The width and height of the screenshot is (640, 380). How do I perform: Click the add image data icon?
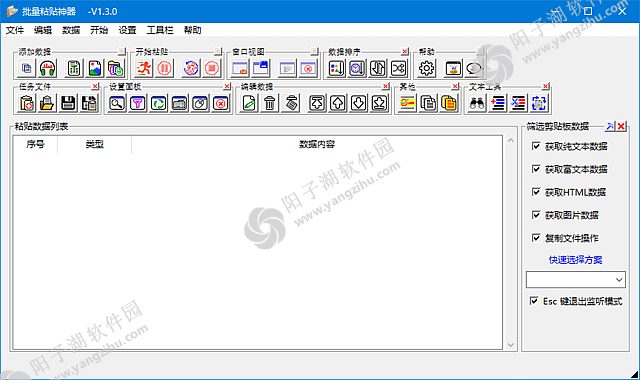95,68
